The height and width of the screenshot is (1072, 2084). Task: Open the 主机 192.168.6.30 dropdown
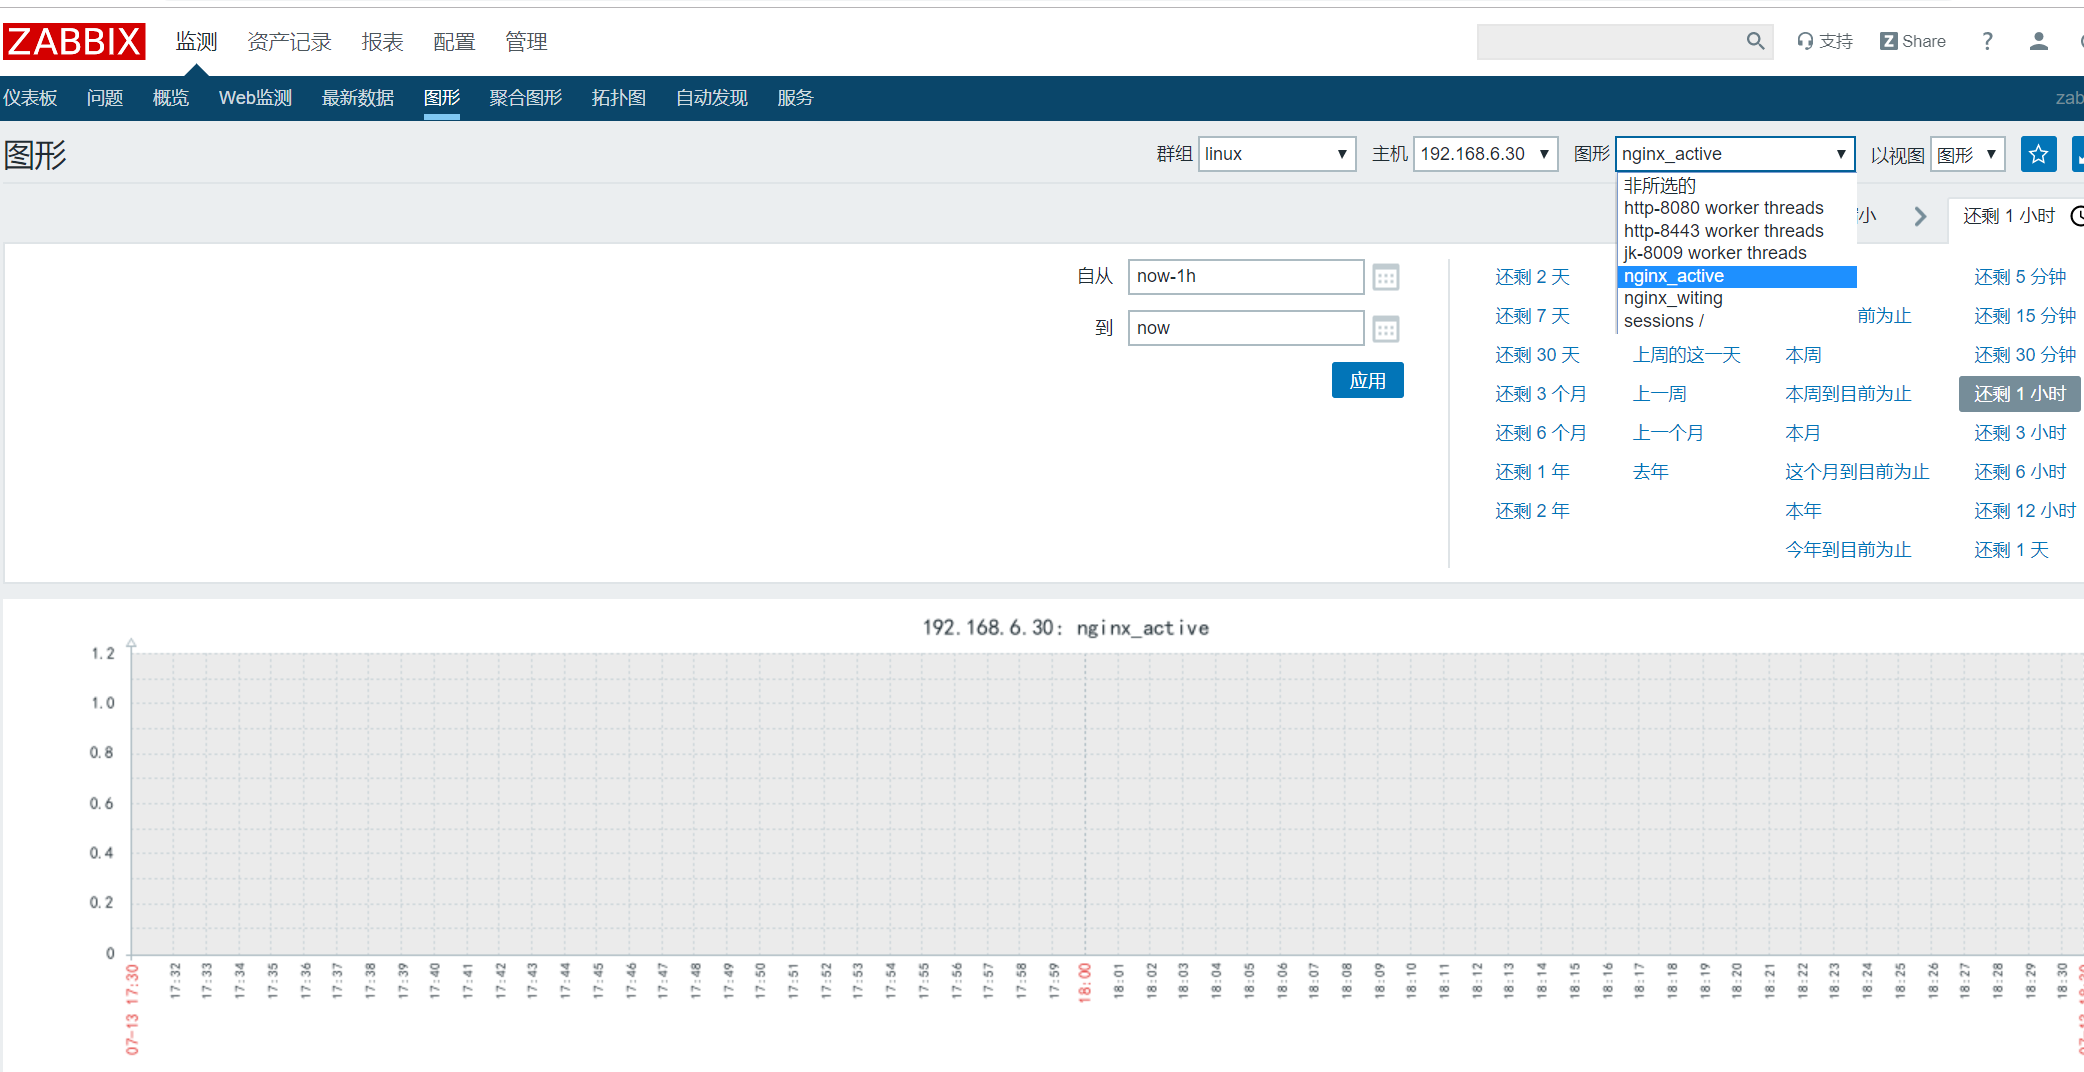[1485, 154]
